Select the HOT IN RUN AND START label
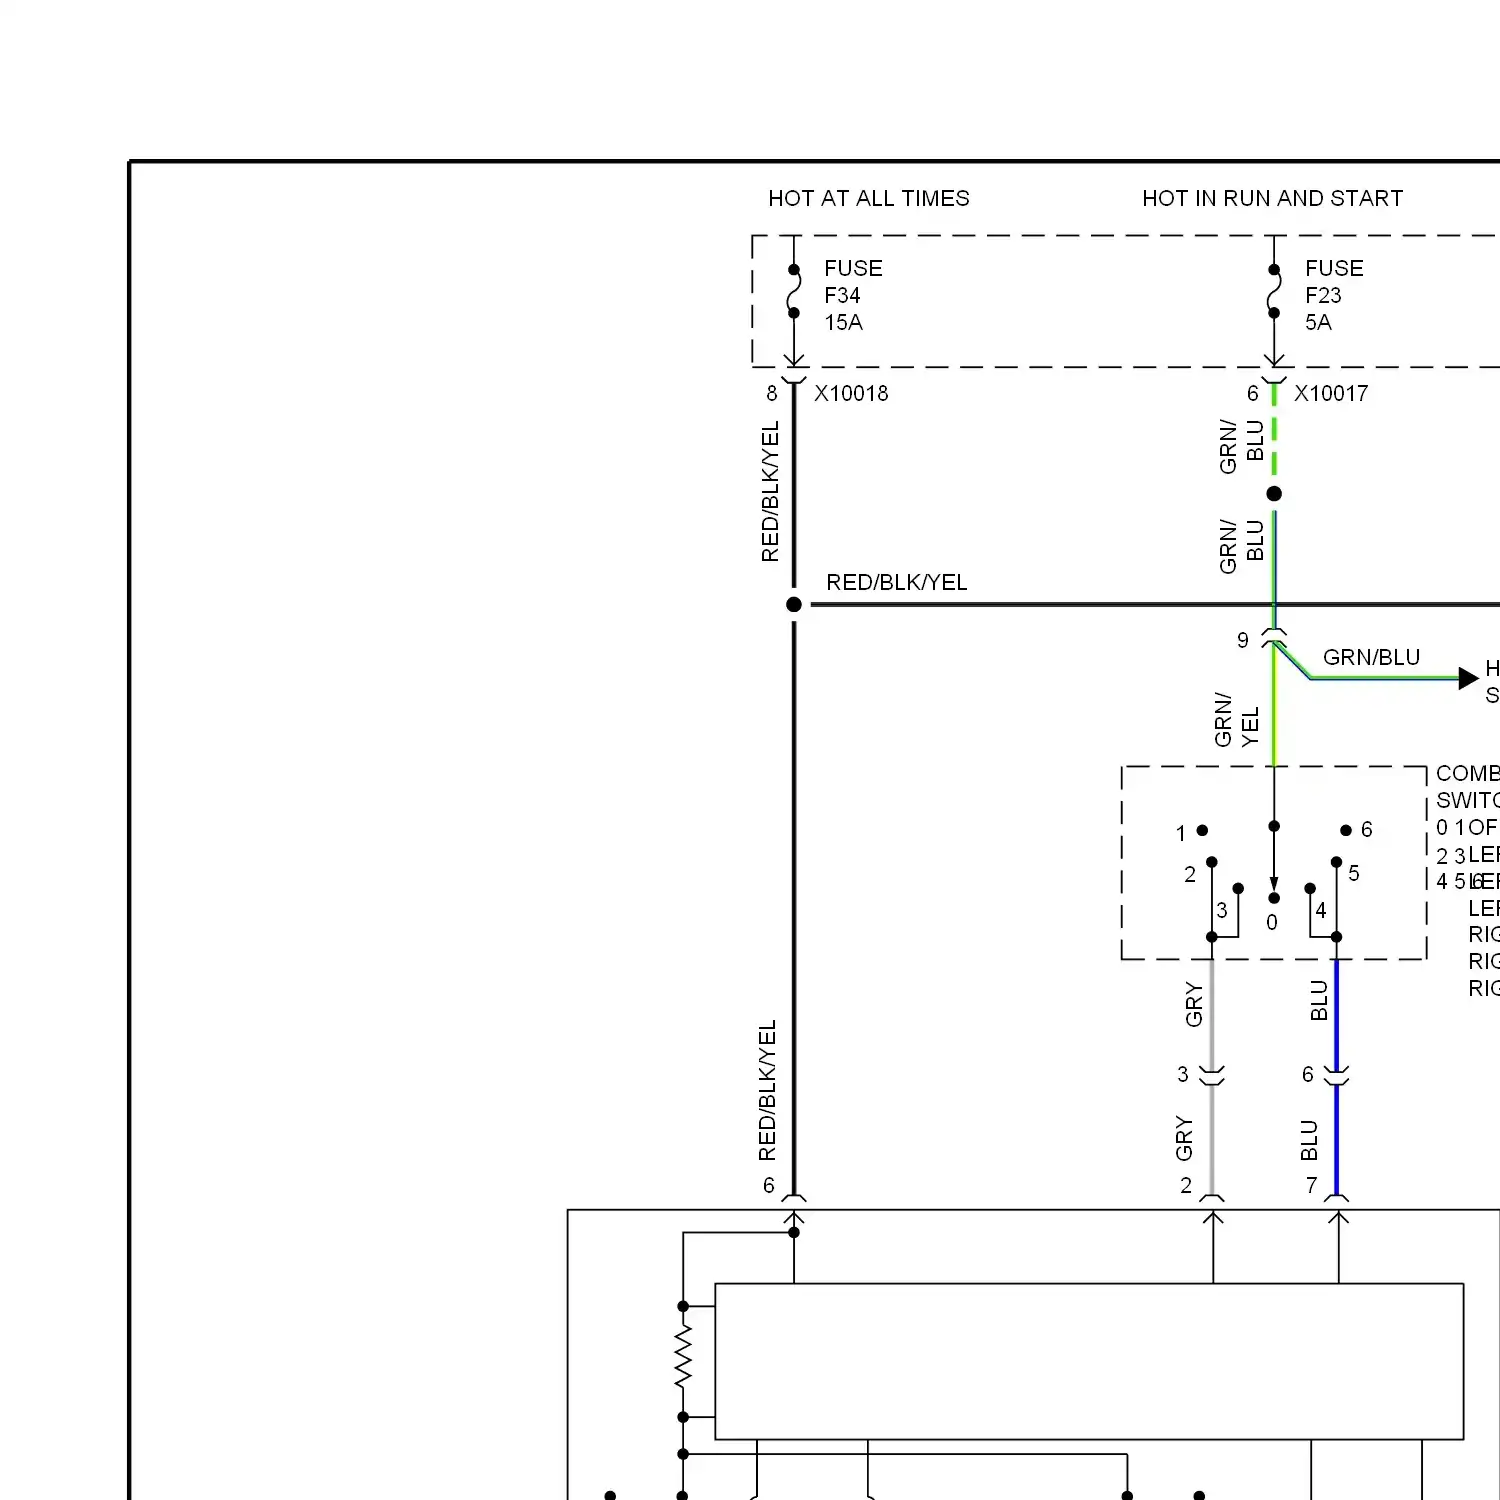Image resolution: width=1500 pixels, height=1500 pixels. (1272, 198)
